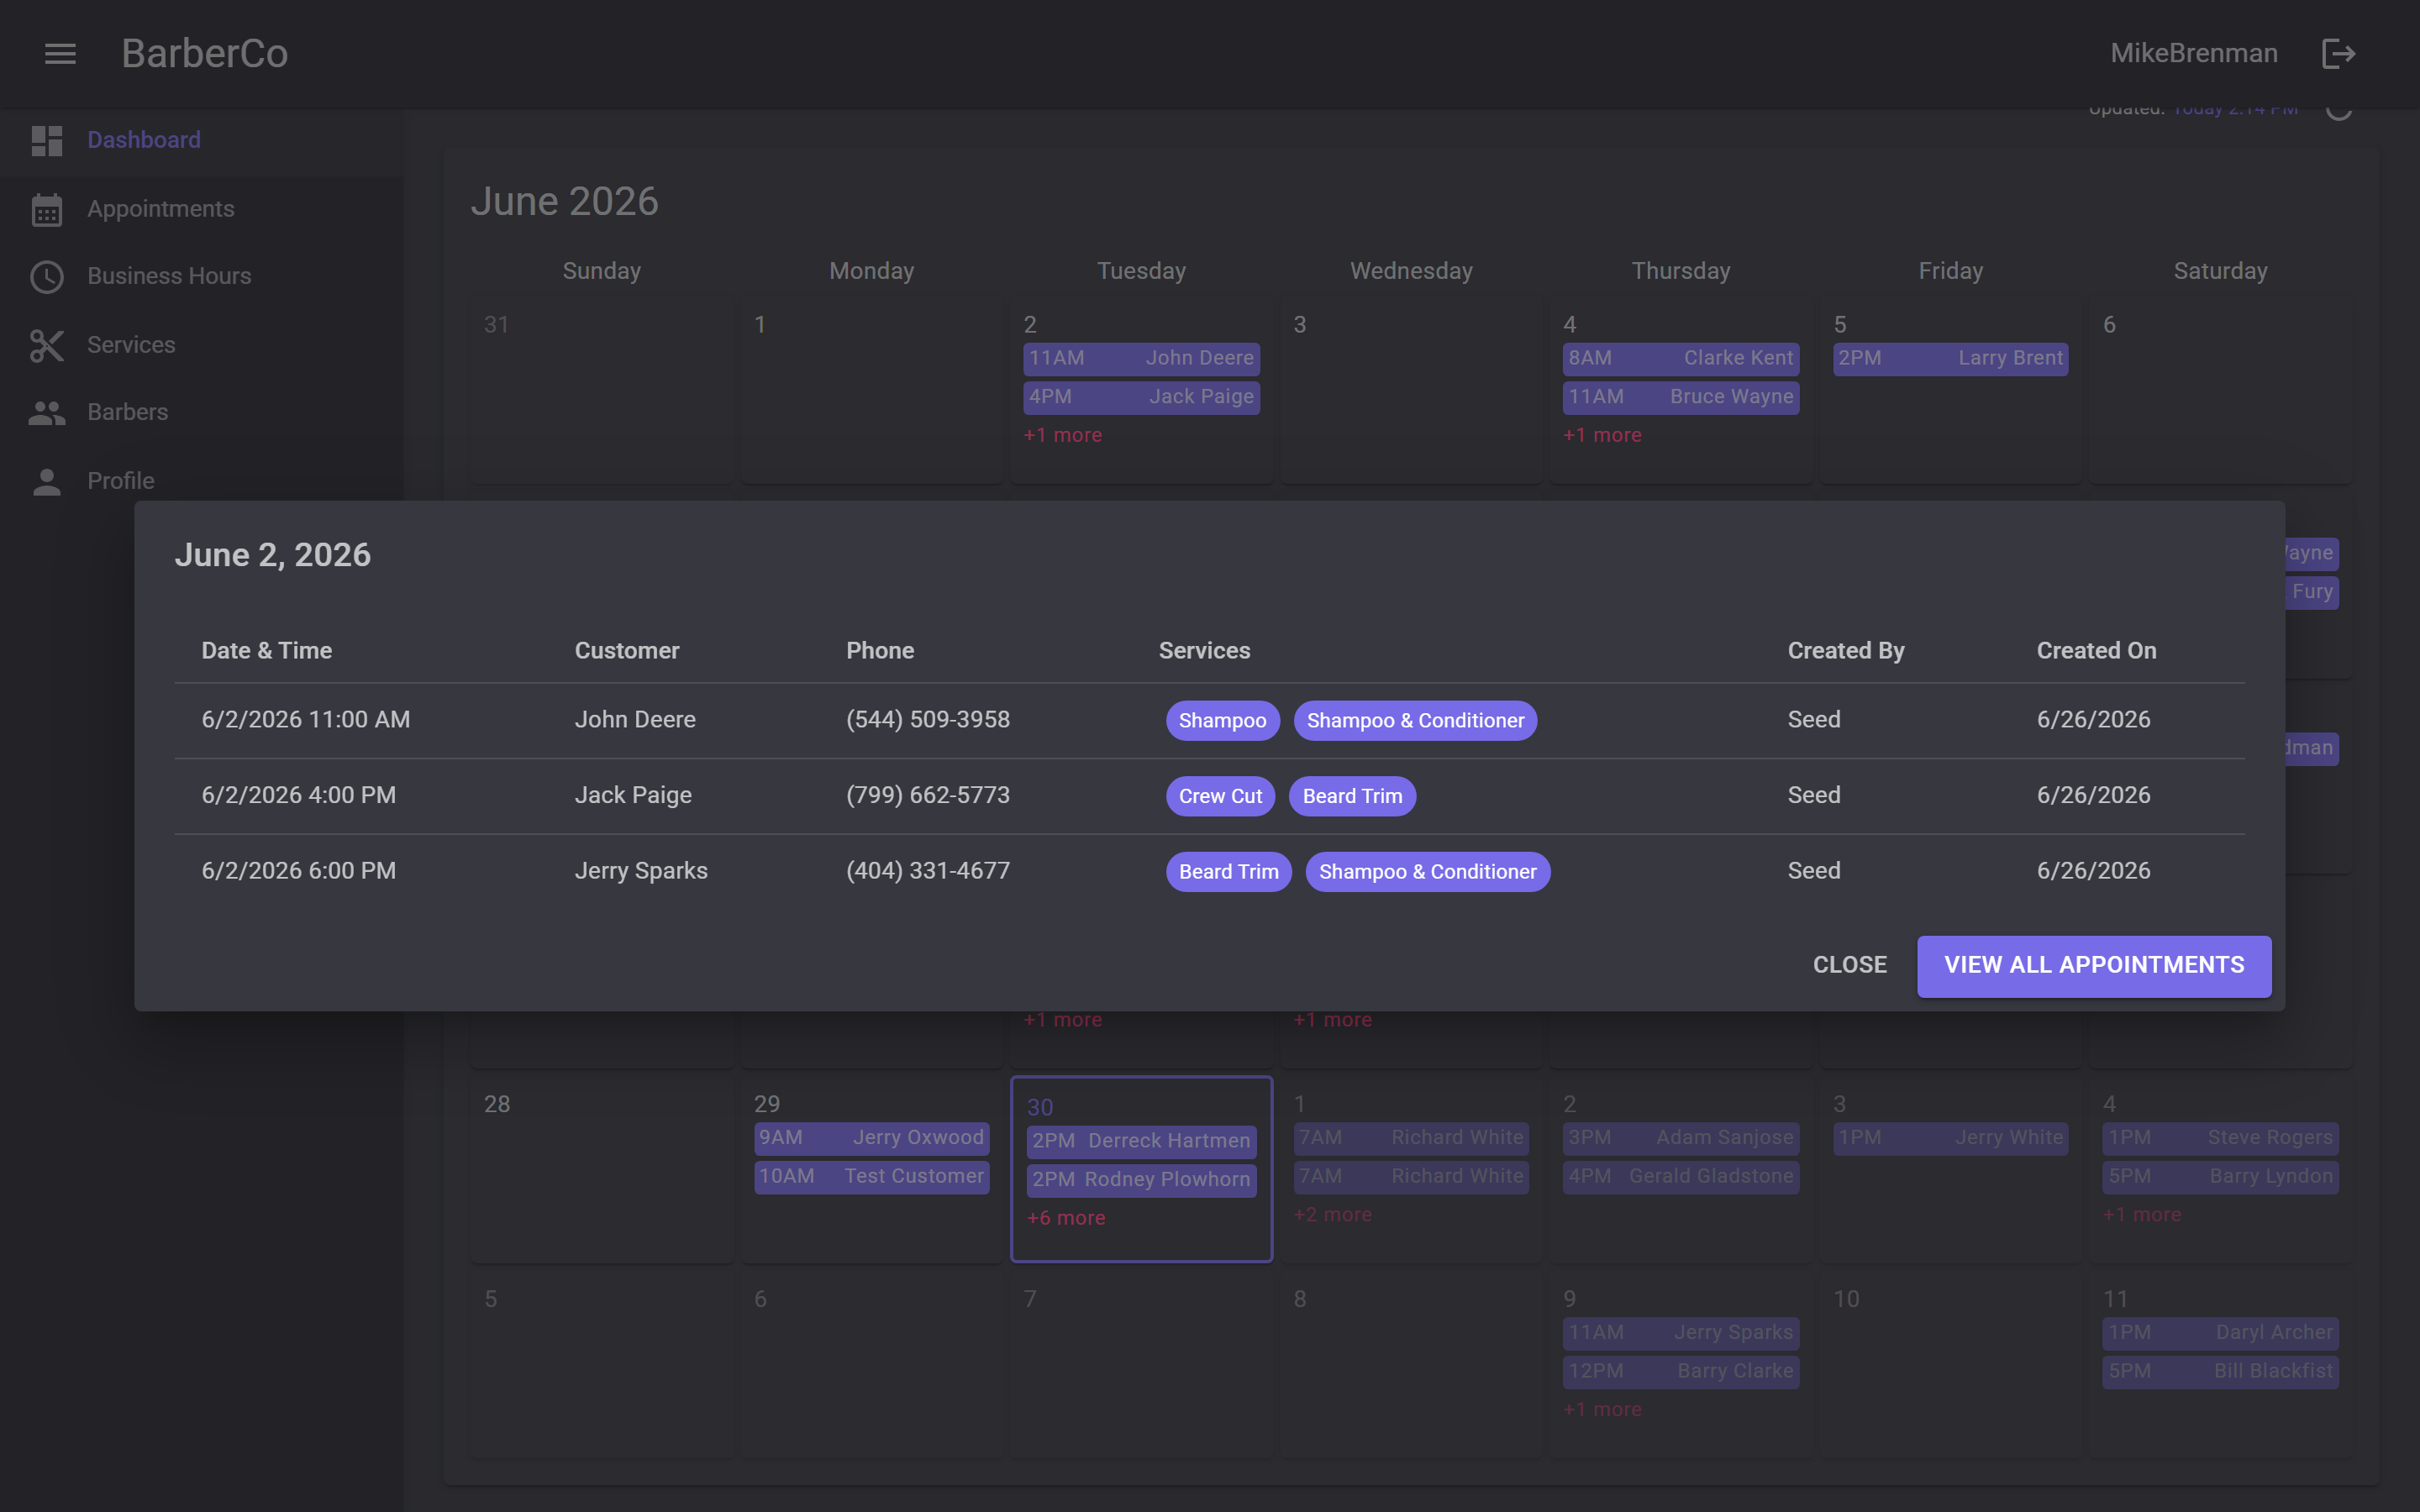Click phone (544) 509-3958
2420x1512 pixels.
tap(928, 720)
